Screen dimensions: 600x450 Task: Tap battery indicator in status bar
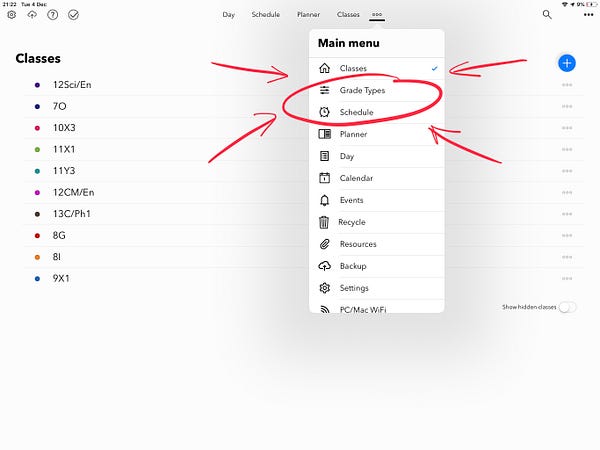coord(591,4)
